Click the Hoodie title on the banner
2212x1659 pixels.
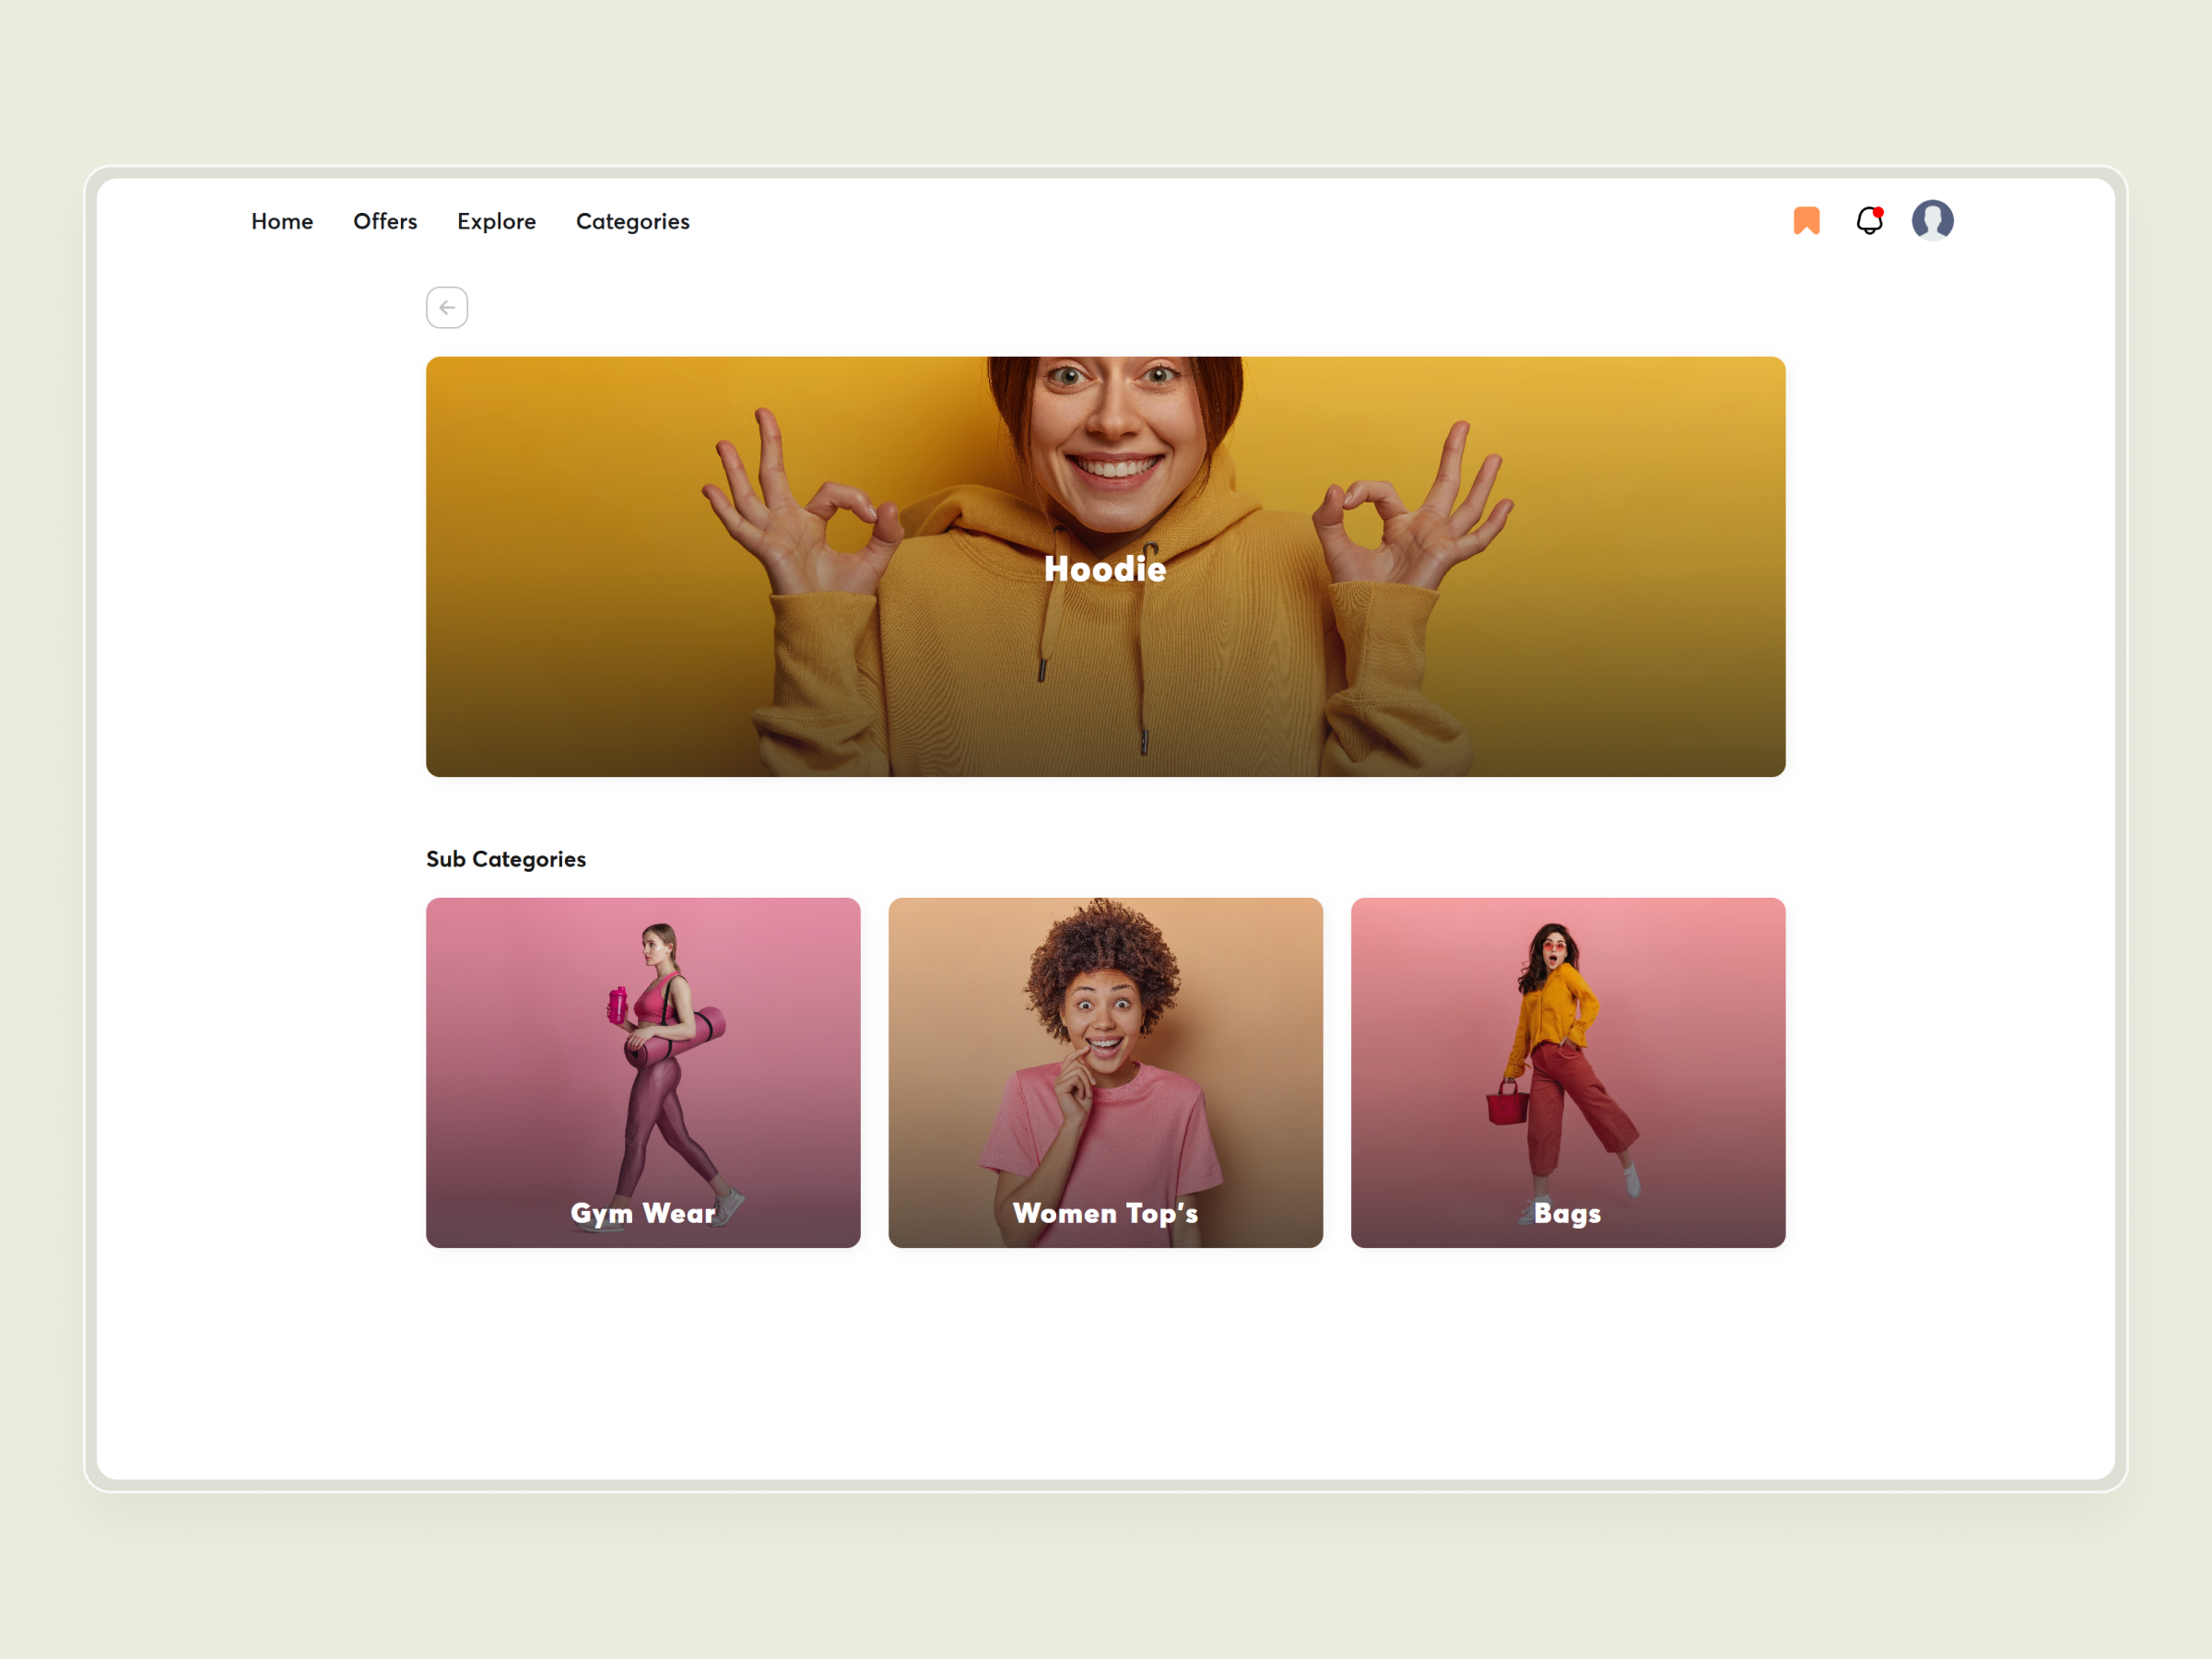pos(1105,569)
